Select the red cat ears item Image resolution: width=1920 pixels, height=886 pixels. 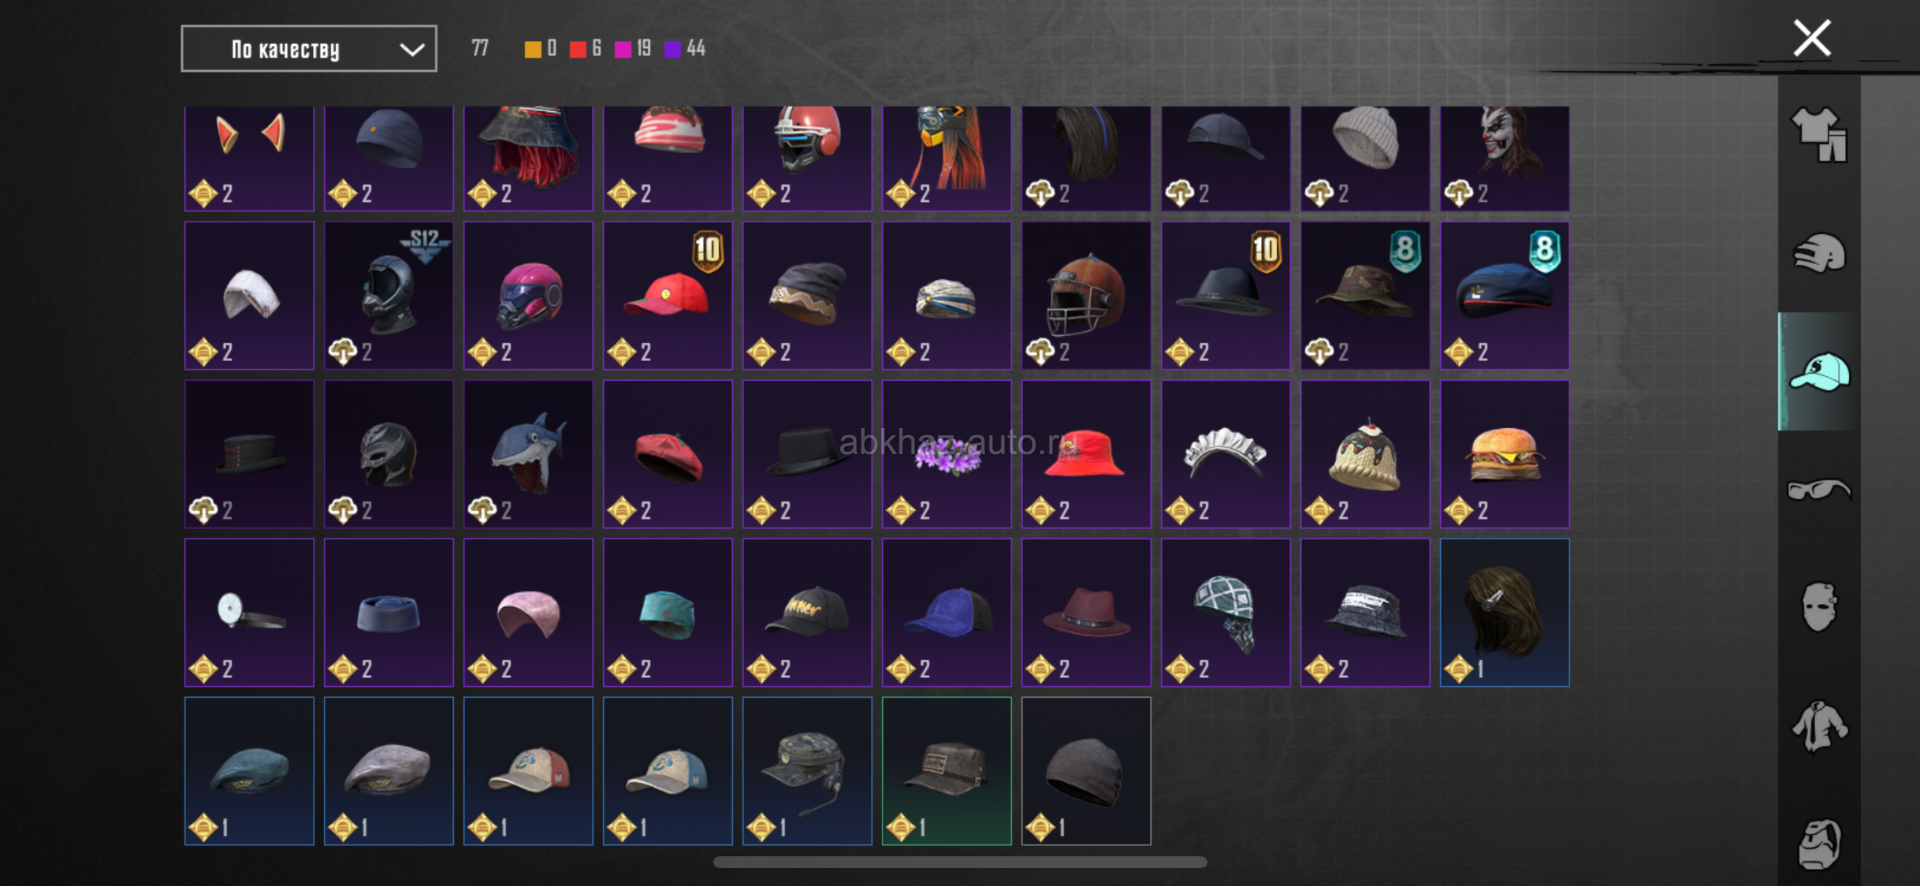click(x=249, y=158)
